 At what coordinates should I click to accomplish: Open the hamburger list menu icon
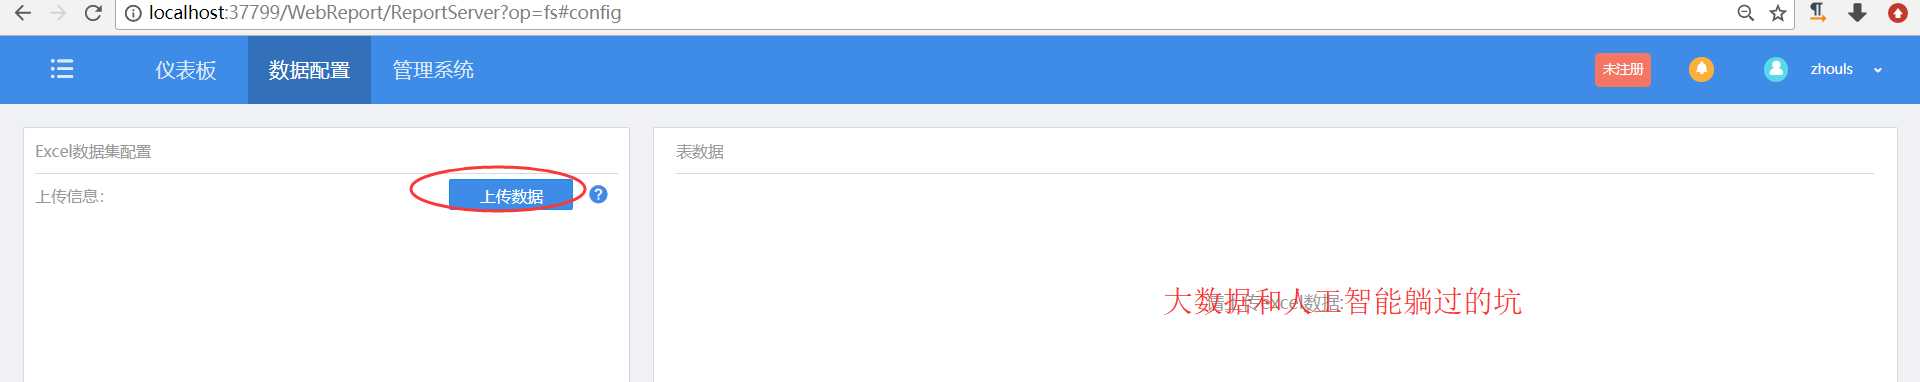[62, 69]
